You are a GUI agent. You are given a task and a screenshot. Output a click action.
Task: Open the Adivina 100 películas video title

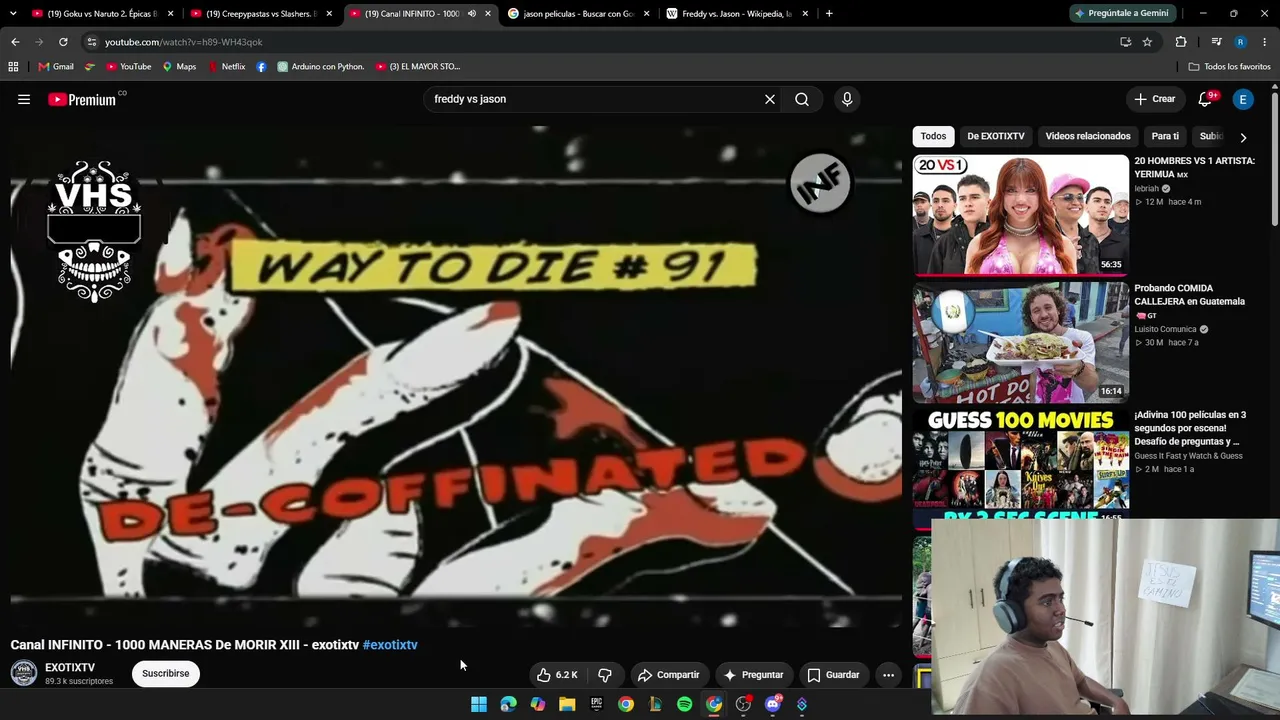1190,428
